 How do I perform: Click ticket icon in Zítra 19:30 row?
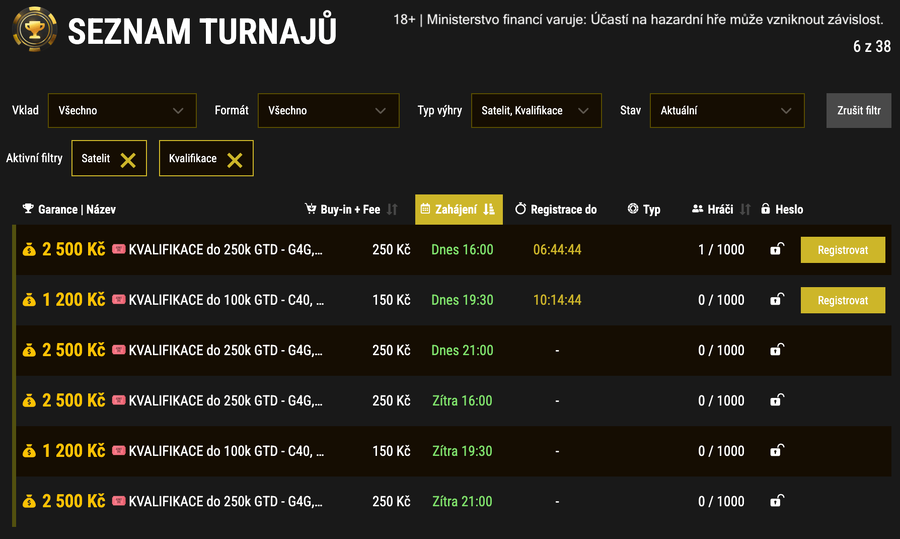(x=119, y=451)
